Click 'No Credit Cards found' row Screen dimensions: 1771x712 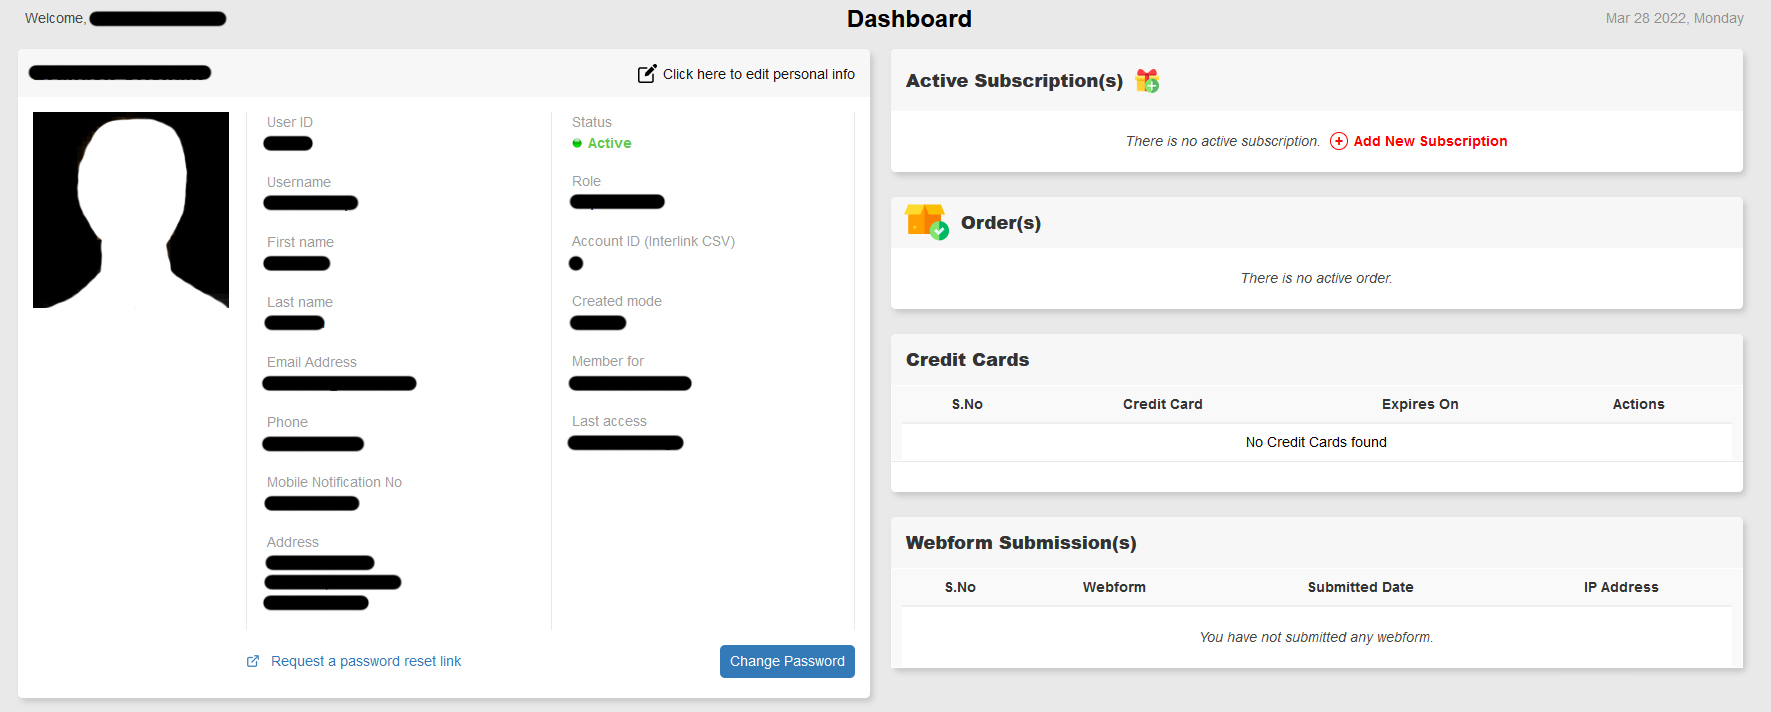pos(1316,442)
